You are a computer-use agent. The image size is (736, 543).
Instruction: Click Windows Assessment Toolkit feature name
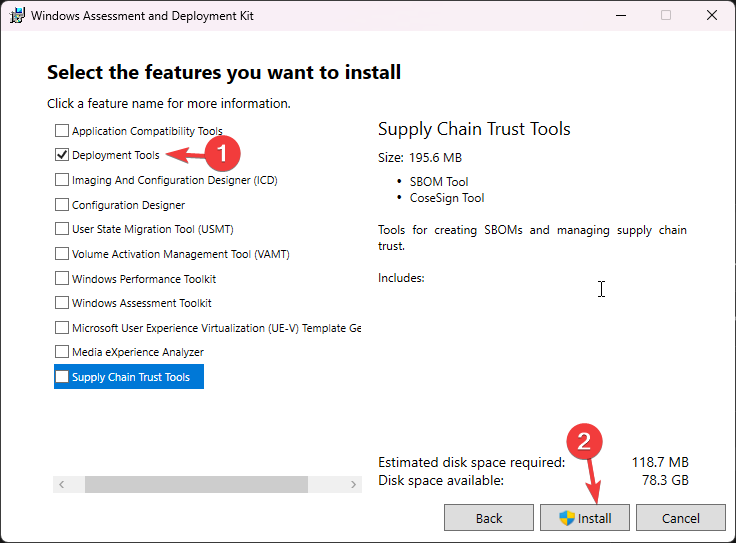tap(141, 303)
